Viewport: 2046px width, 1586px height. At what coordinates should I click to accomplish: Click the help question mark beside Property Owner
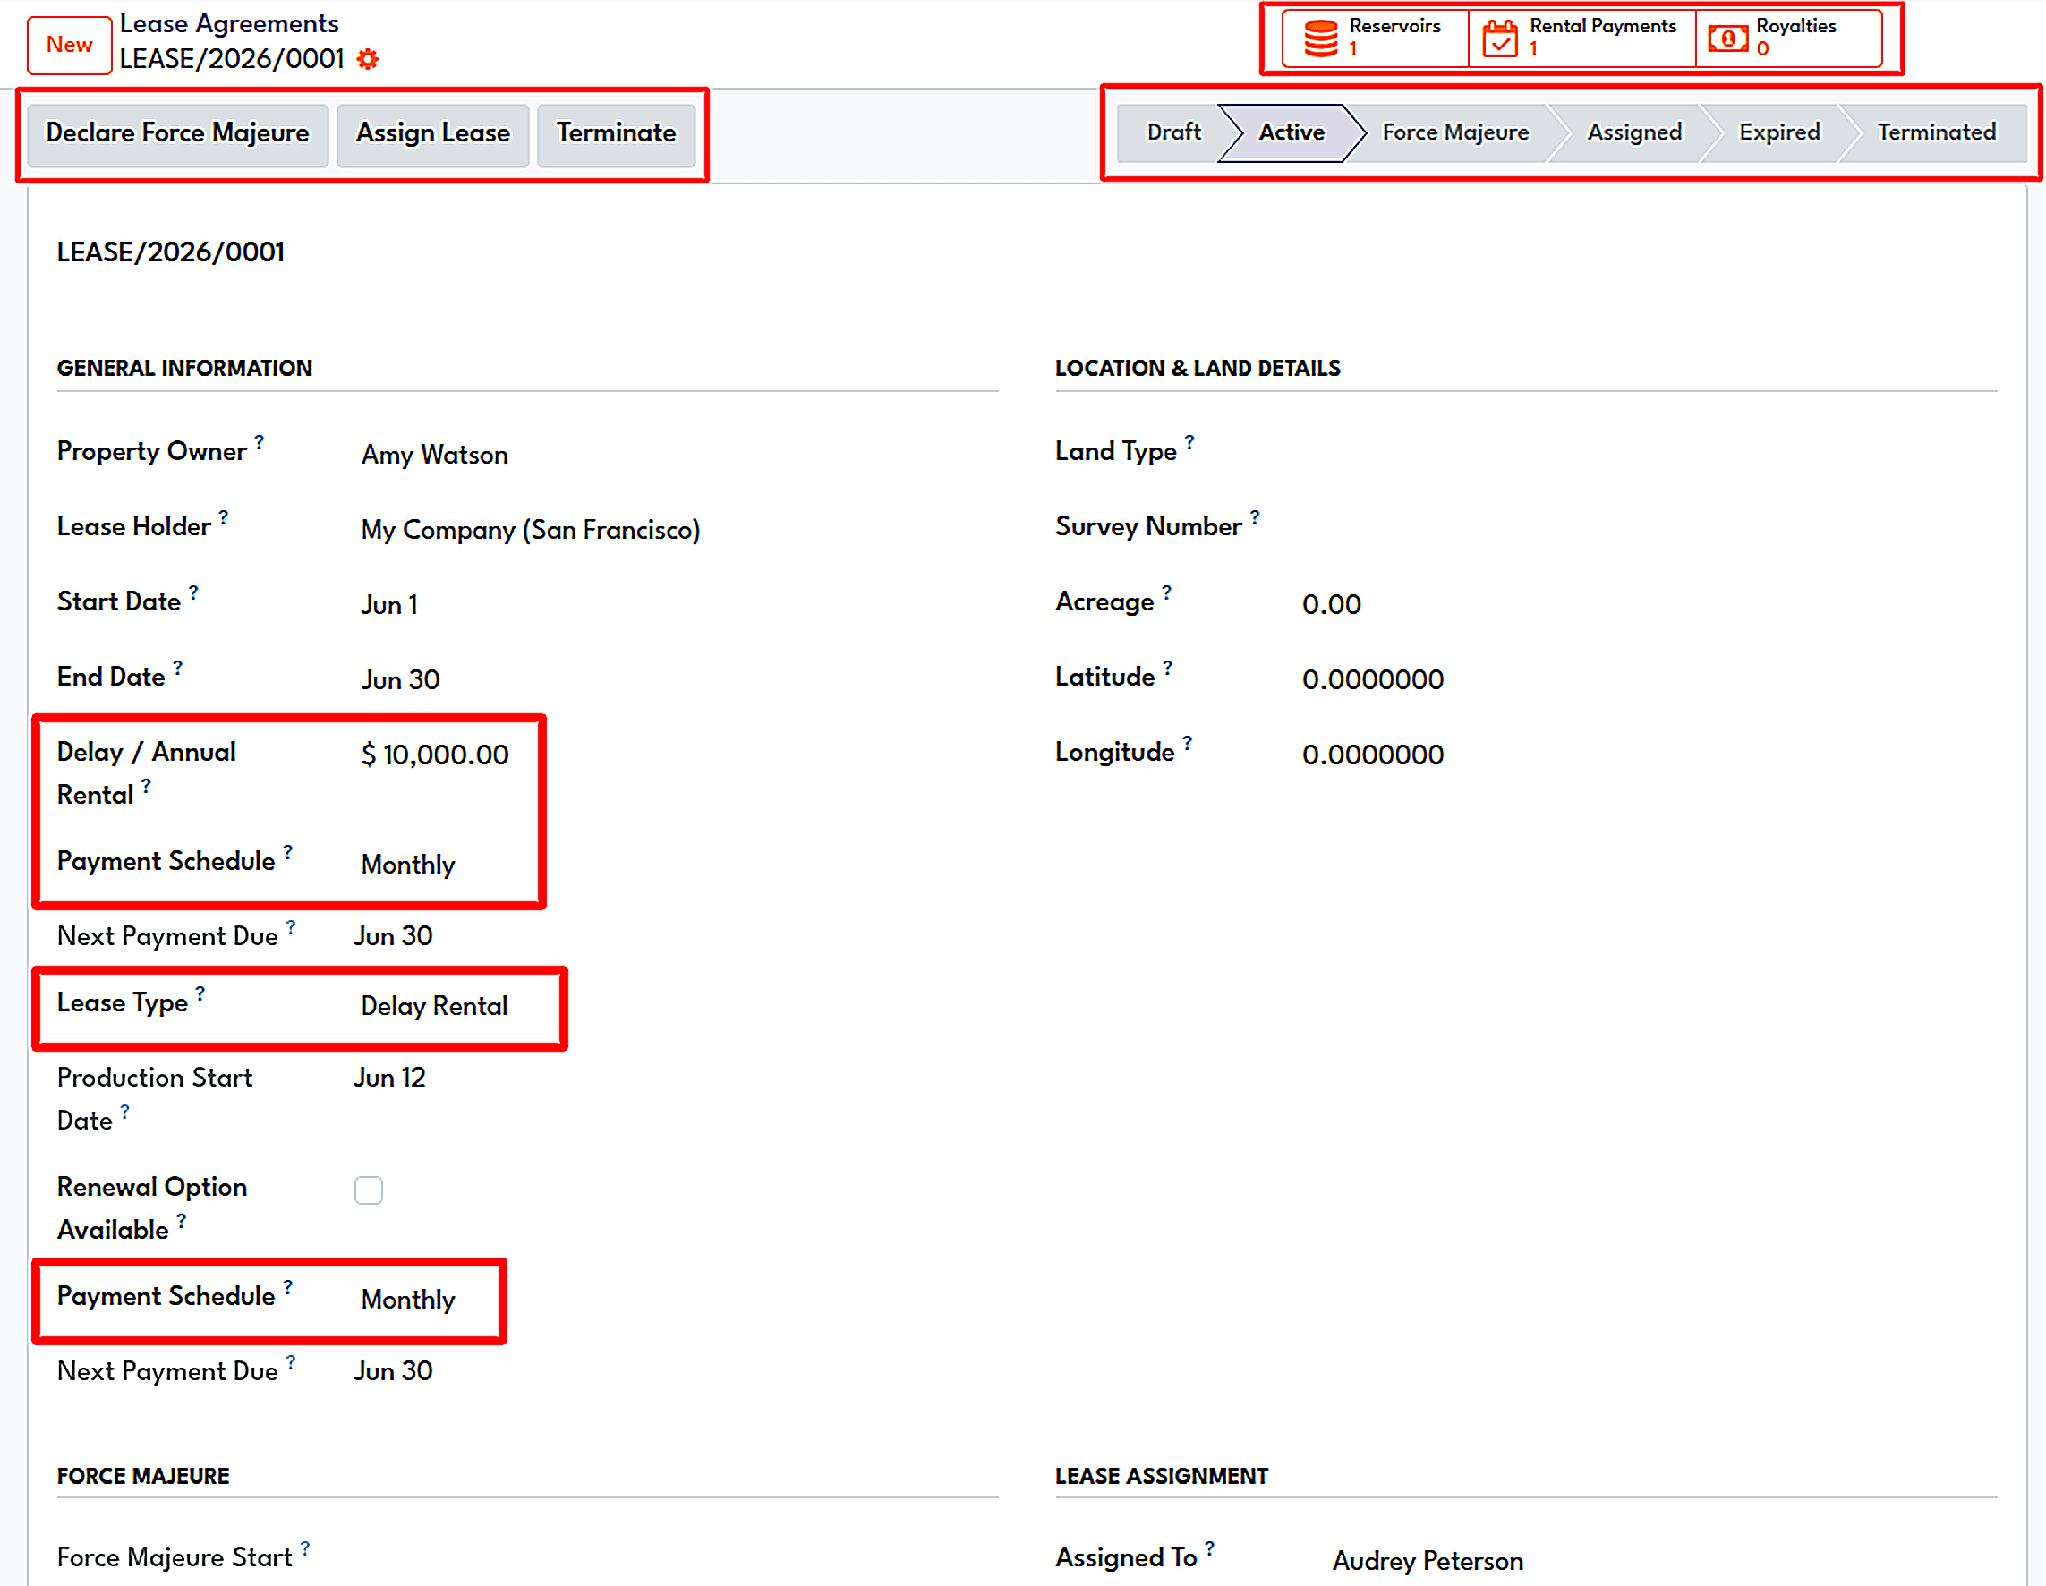click(x=259, y=441)
